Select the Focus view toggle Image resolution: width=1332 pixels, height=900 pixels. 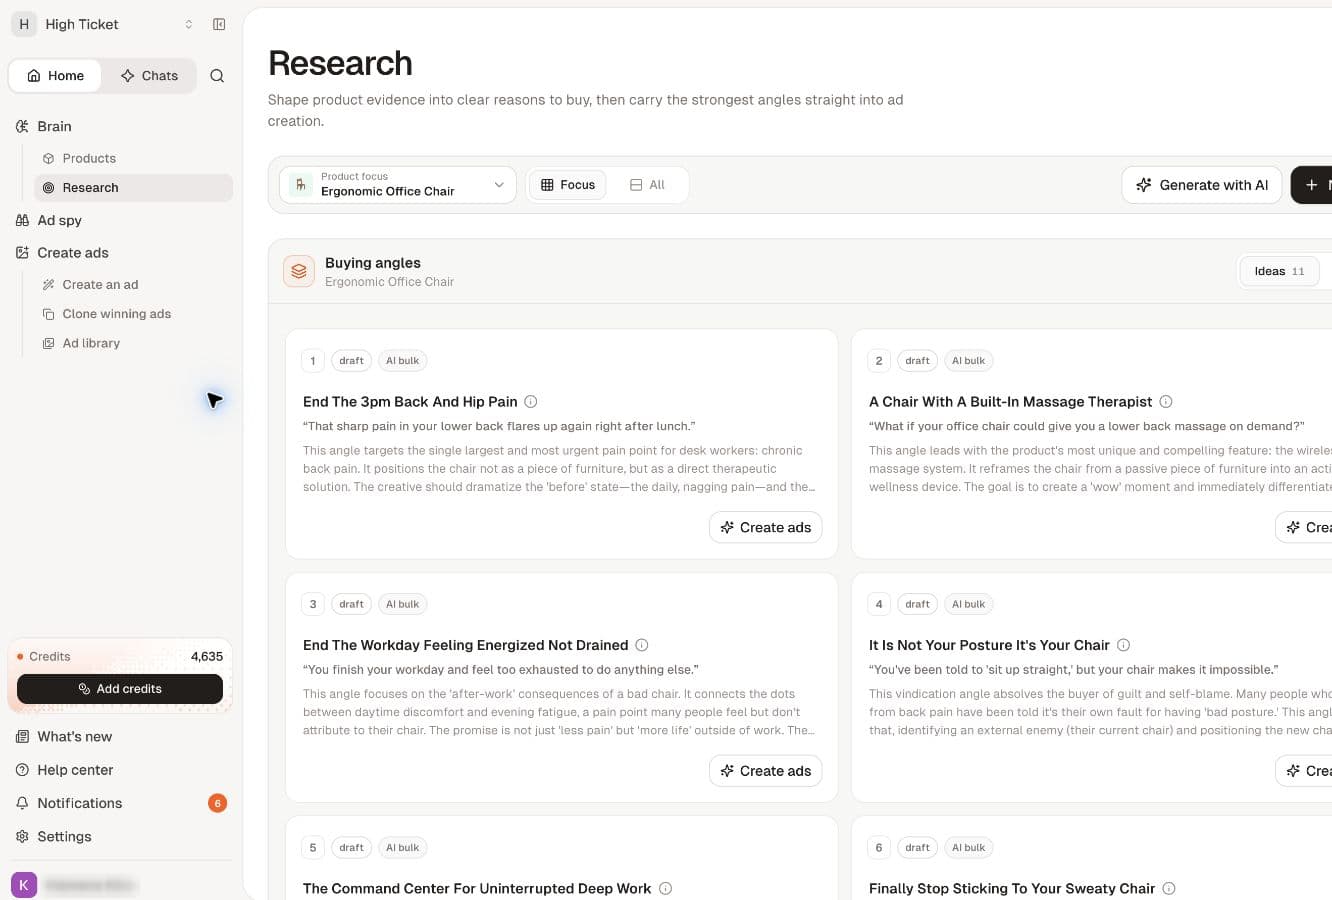568,185
